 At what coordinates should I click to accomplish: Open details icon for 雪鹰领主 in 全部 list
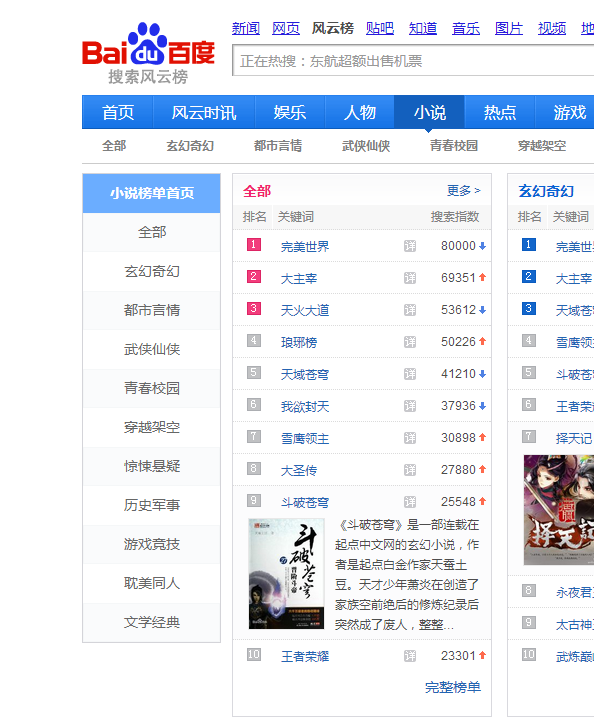[x=410, y=438]
